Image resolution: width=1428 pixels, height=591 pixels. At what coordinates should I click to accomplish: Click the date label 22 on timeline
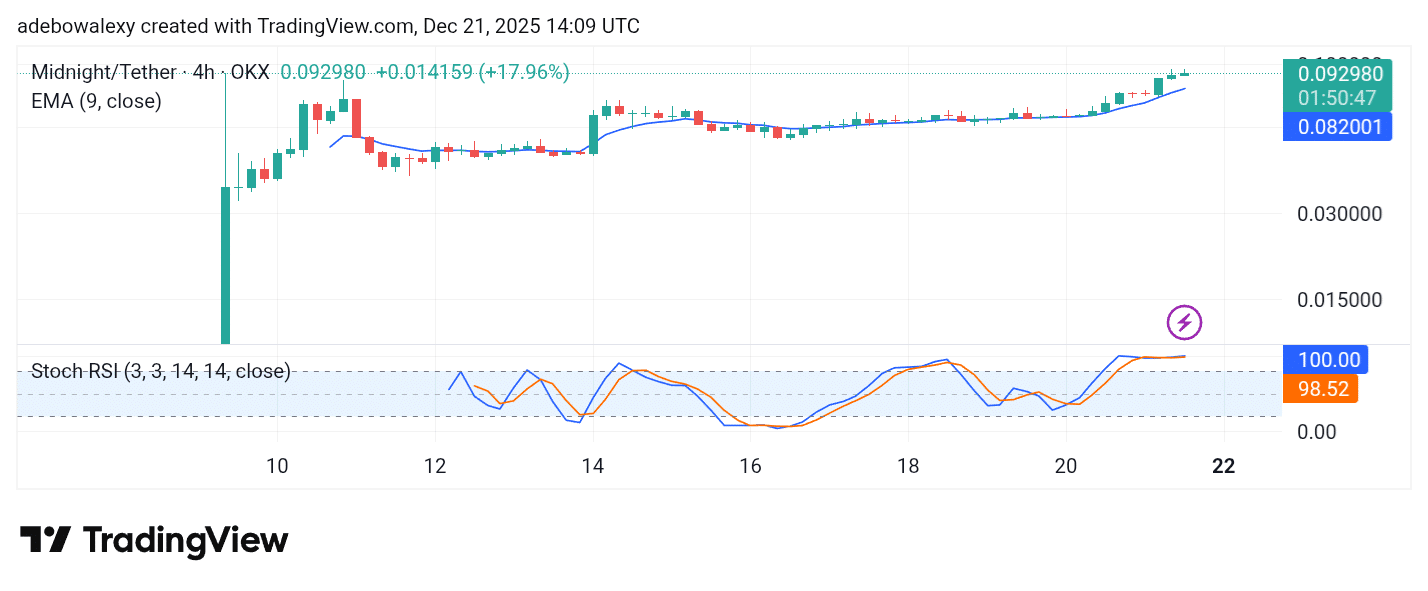pyautogui.click(x=1222, y=466)
